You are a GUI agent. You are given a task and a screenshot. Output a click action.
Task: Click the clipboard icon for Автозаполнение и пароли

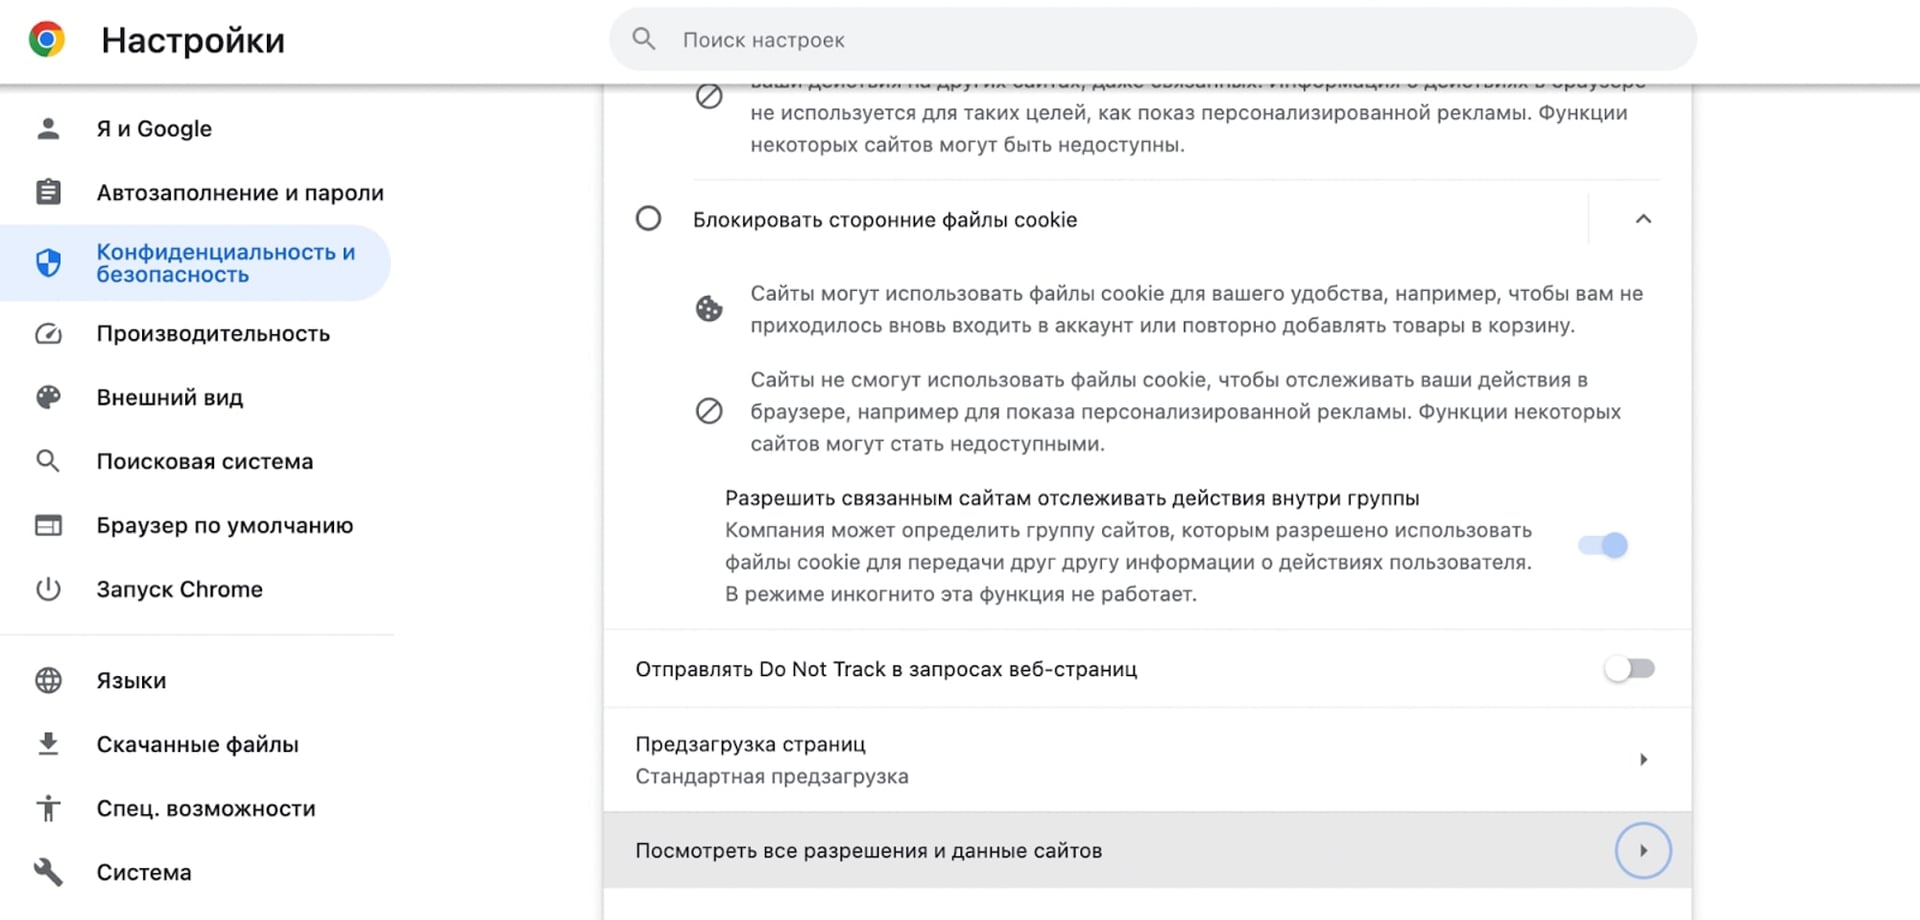point(48,192)
